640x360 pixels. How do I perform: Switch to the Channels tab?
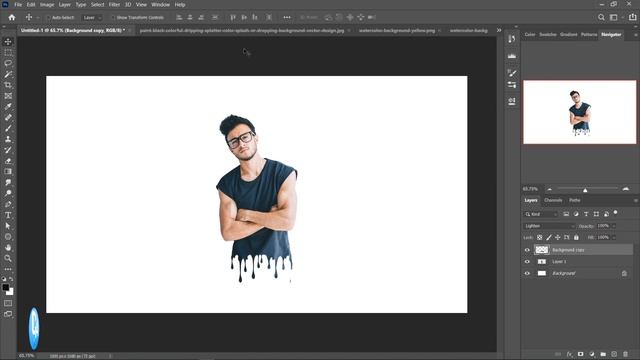(553, 200)
